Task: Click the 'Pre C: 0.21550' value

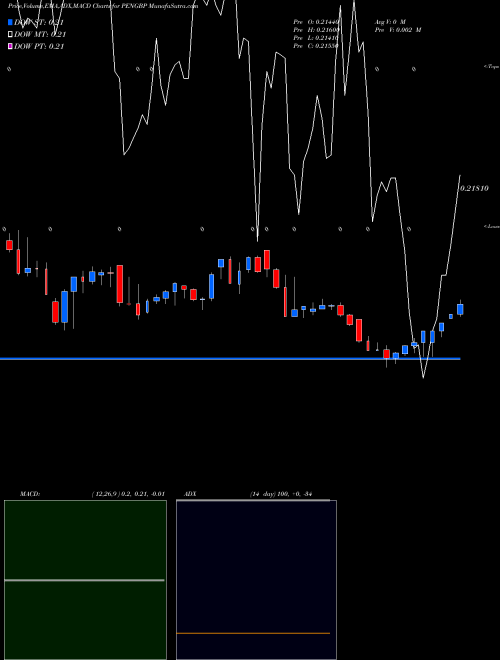Action: tap(316, 46)
